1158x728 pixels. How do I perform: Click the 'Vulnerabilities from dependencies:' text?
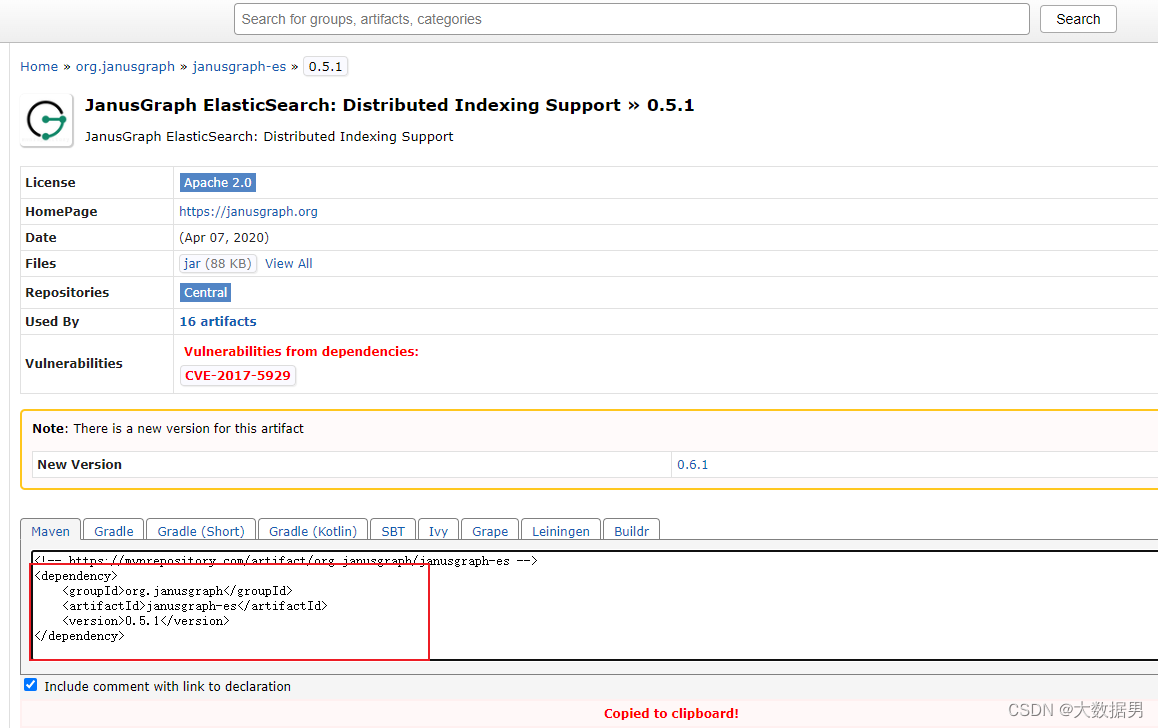(x=301, y=351)
